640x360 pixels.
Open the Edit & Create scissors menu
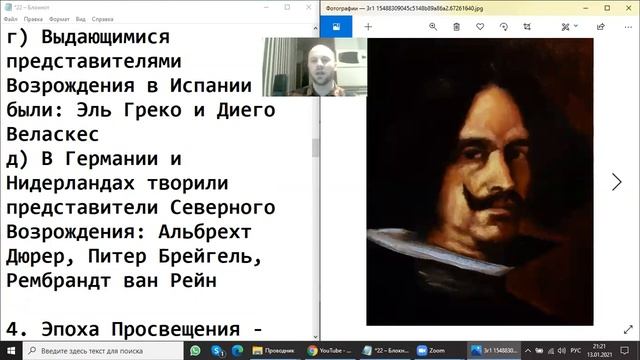click(569, 27)
